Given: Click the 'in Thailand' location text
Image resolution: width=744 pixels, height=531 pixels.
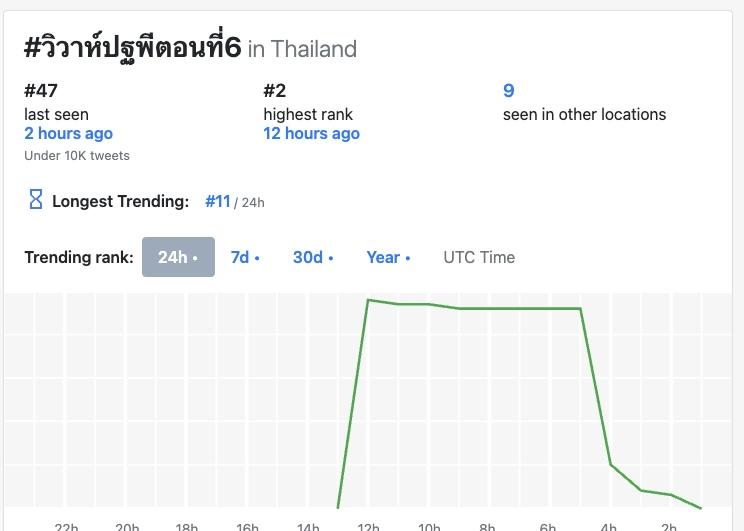Looking at the screenshot, I should pos(302,49).
